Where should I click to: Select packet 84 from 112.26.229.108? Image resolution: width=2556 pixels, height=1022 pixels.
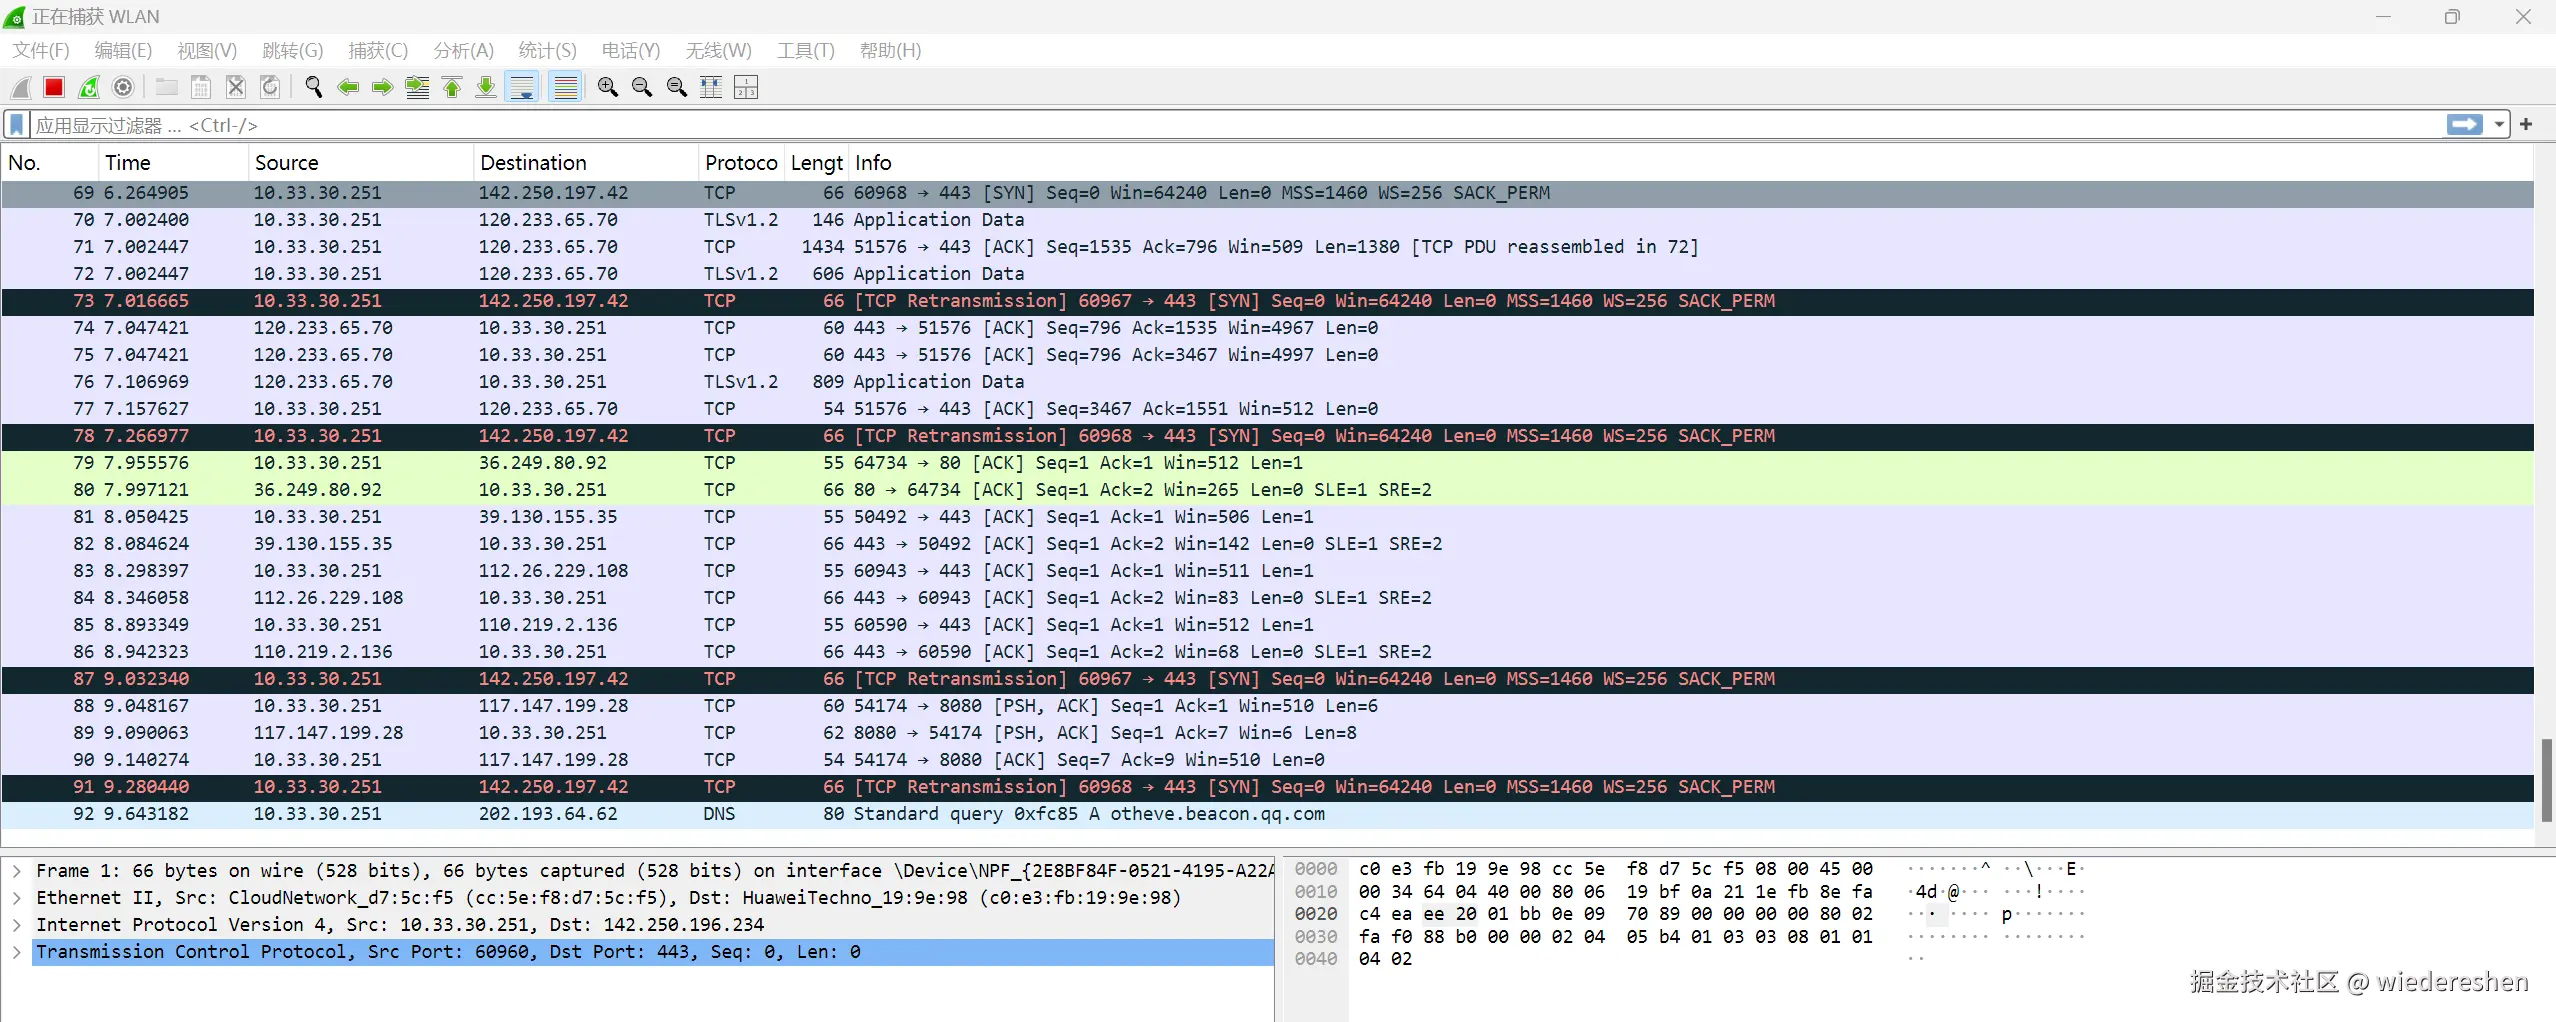[x=1267, y=598]
